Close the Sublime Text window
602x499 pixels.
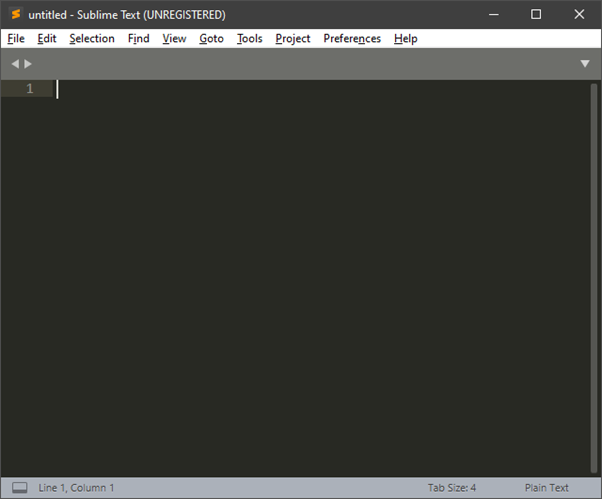click(579, 15)
